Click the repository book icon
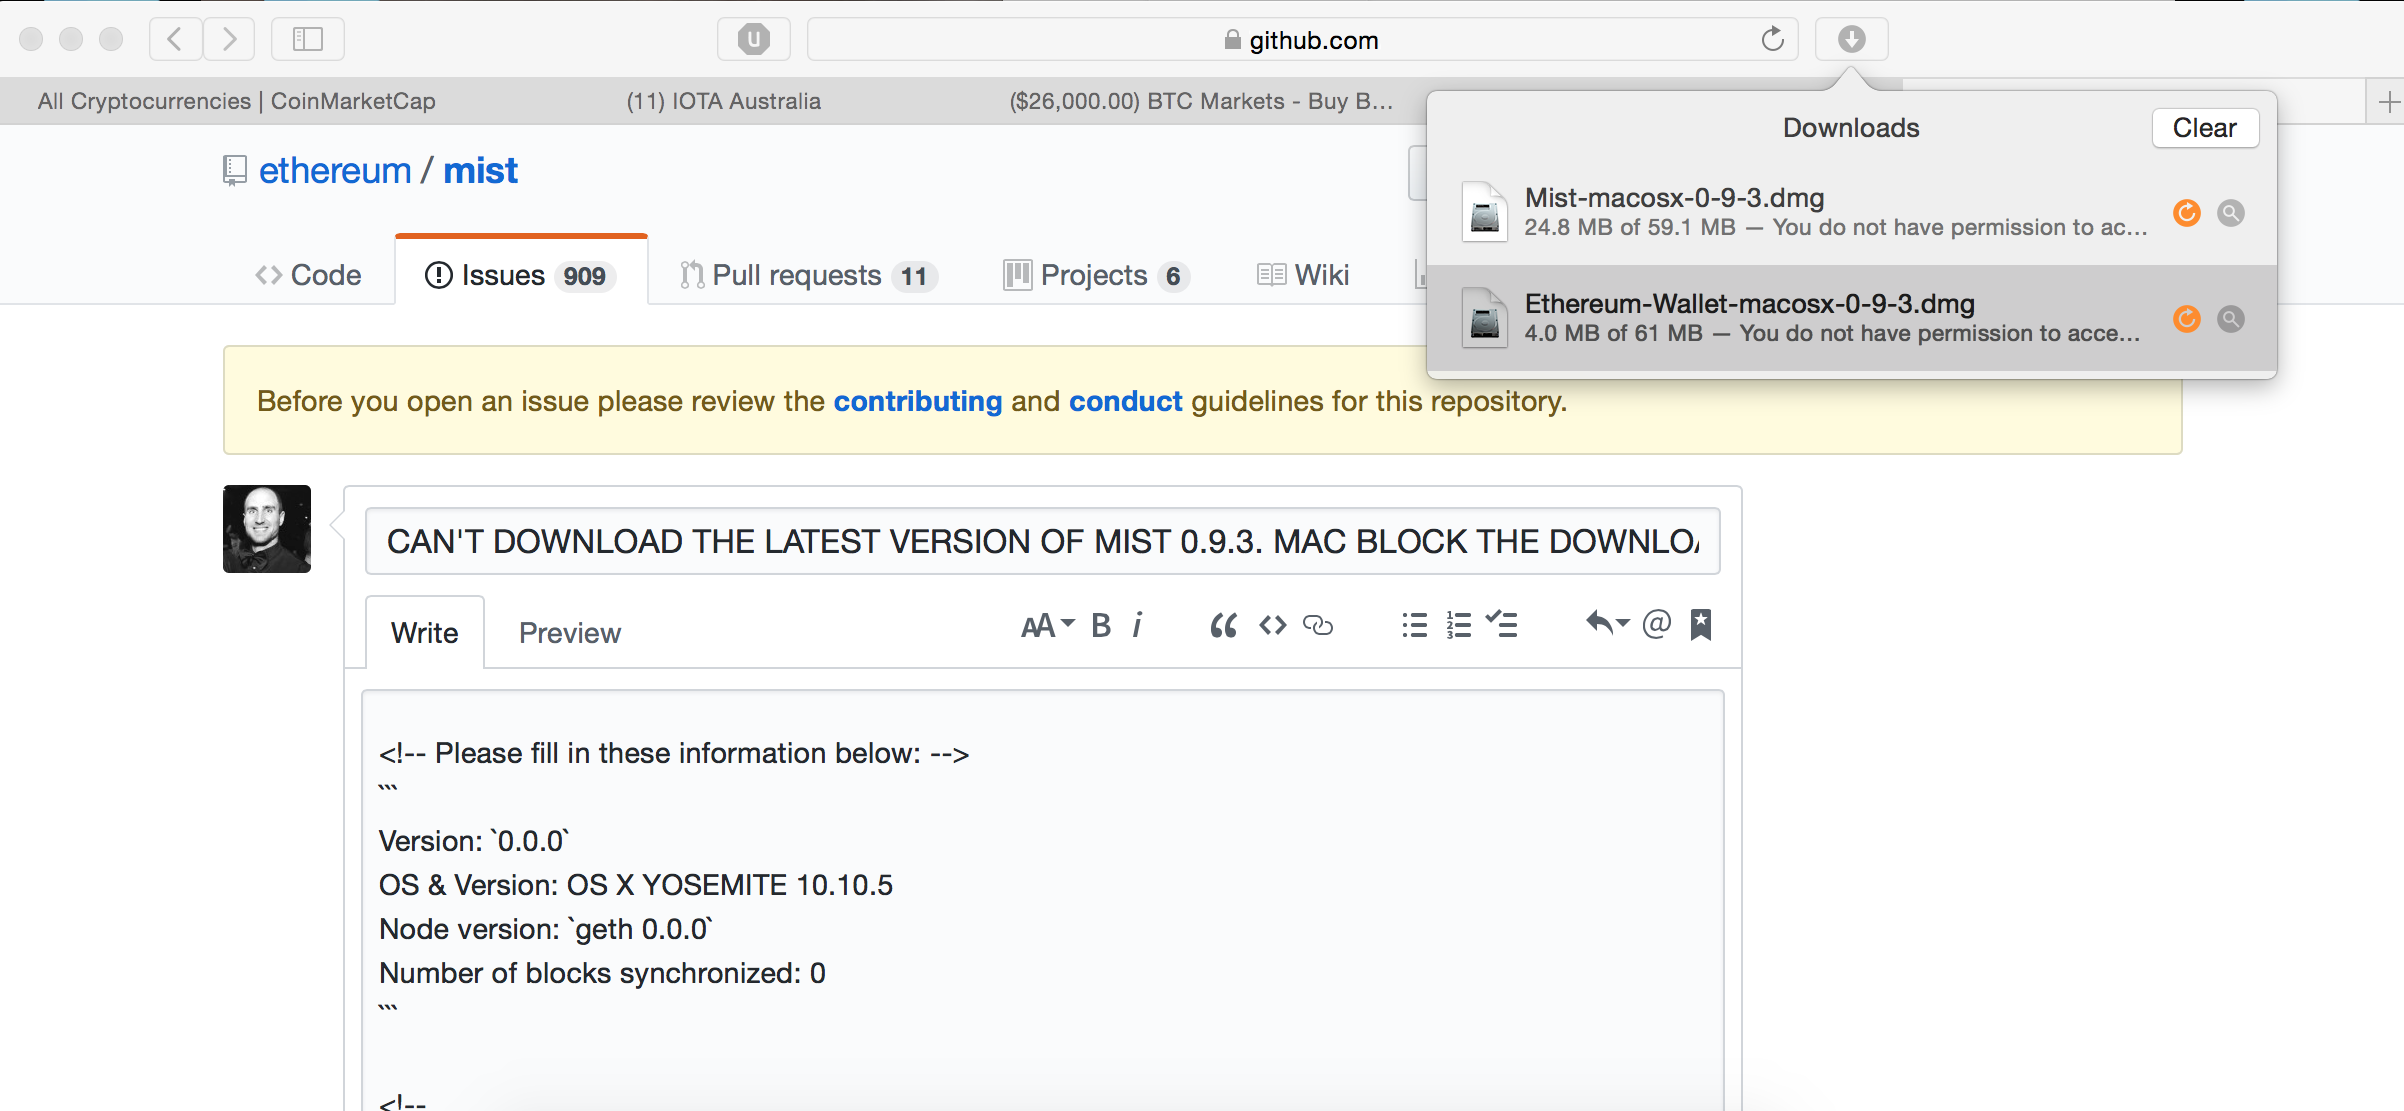2404x1111 pixels. (x=234, y=170)
